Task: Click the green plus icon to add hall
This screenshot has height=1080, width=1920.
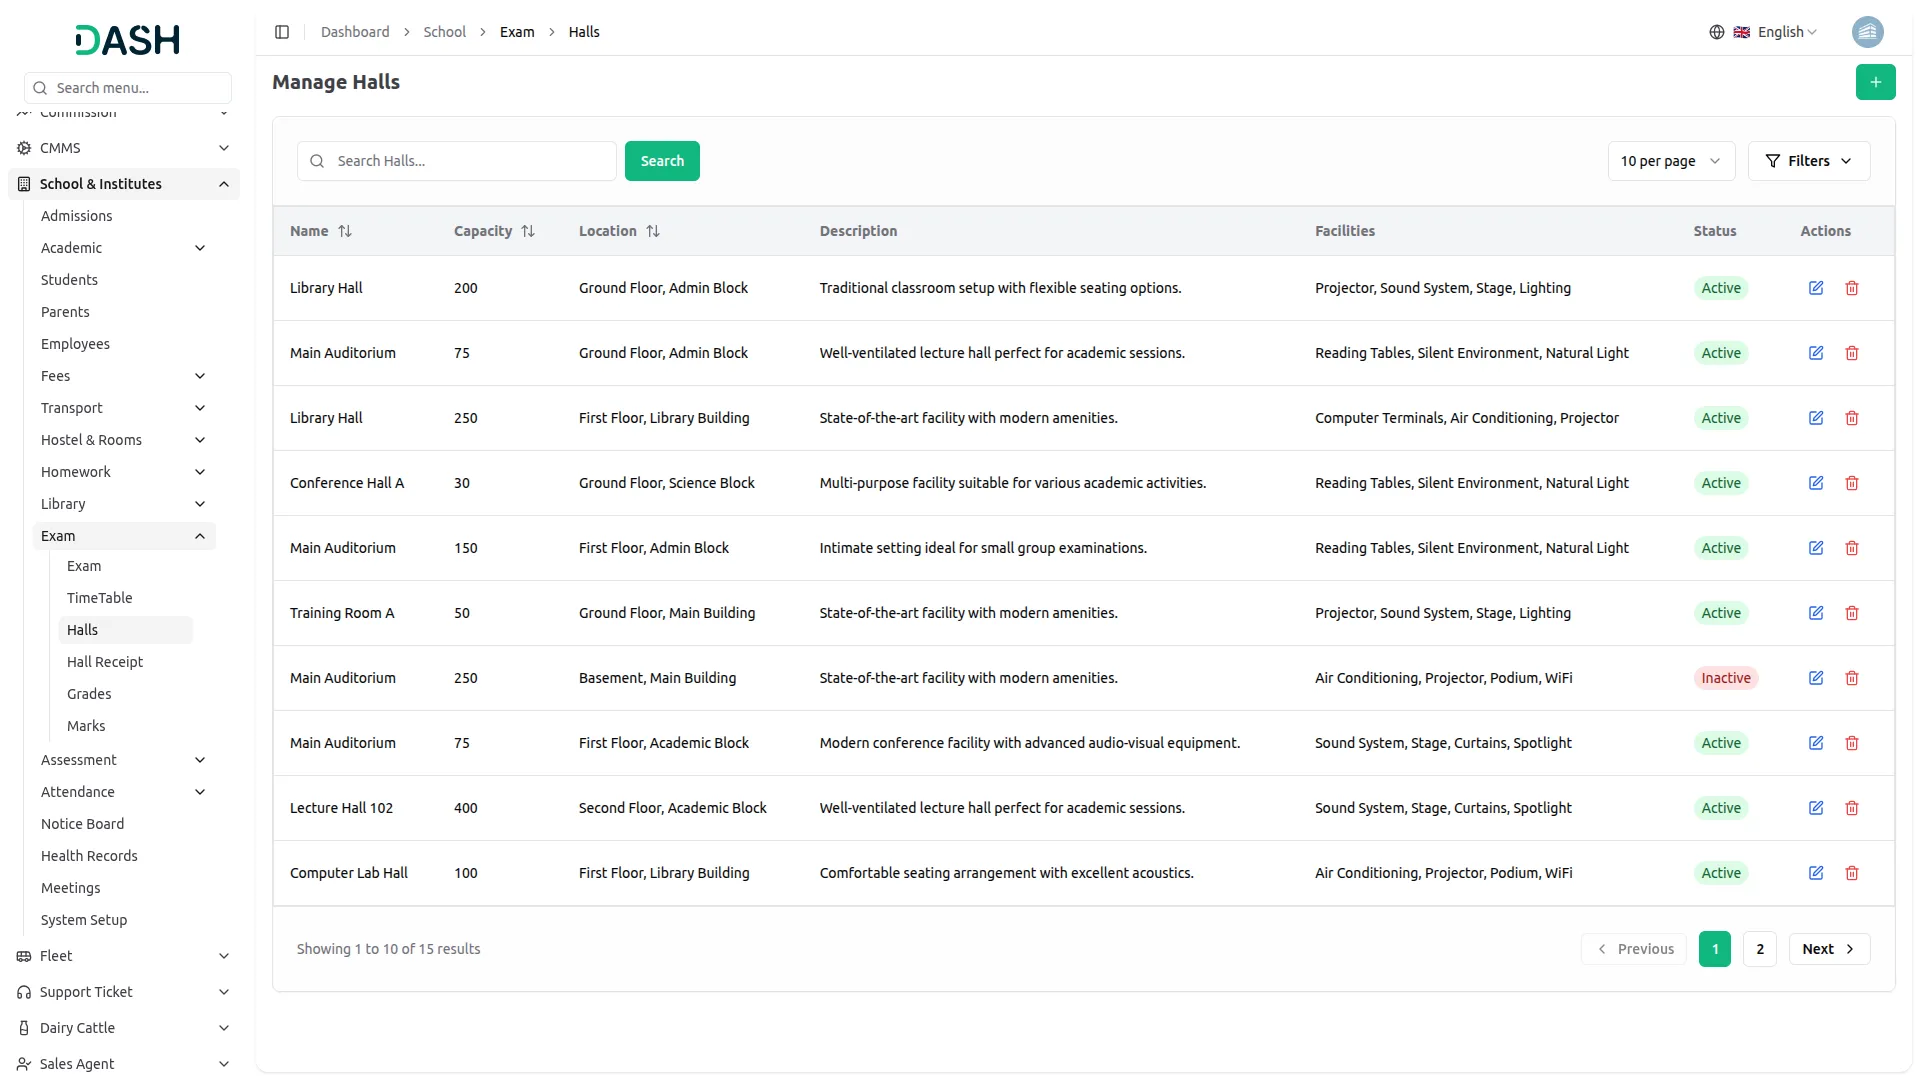Action: 1876,82
